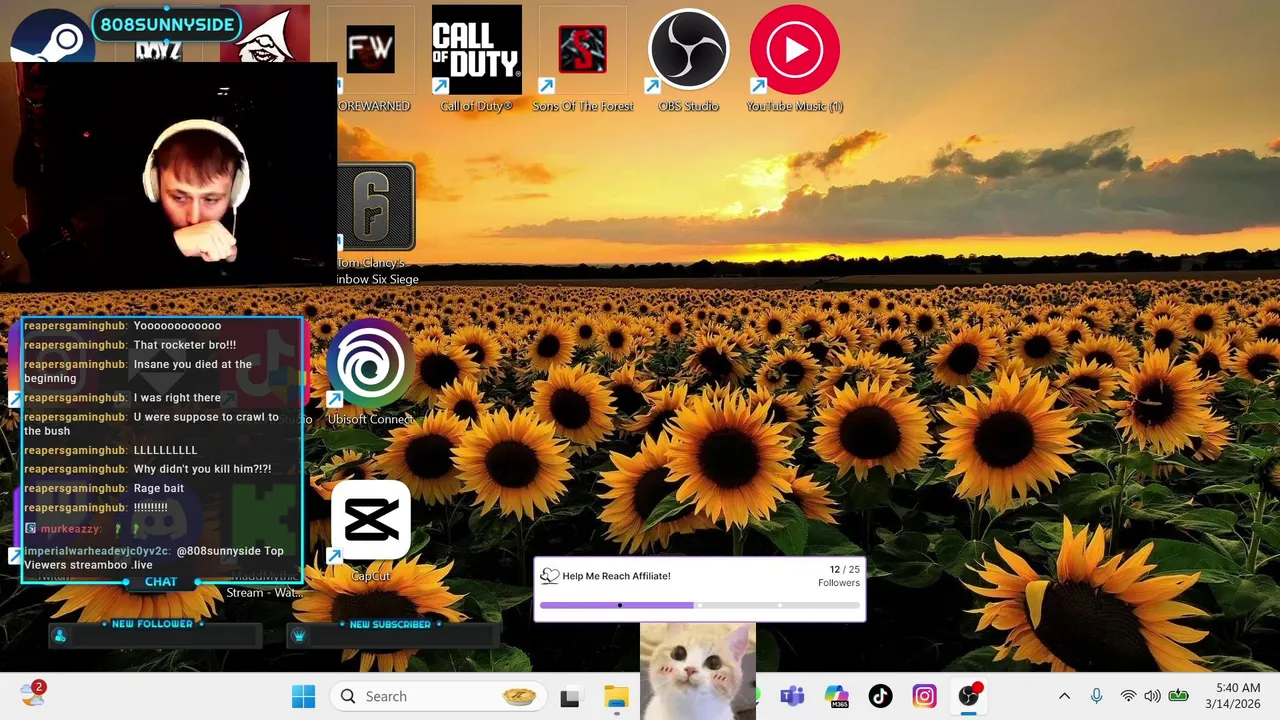The height and width of the screenshot is (720, 1280).
Task: Click the "12 / 25 Followers" counter
Action: 839,576
